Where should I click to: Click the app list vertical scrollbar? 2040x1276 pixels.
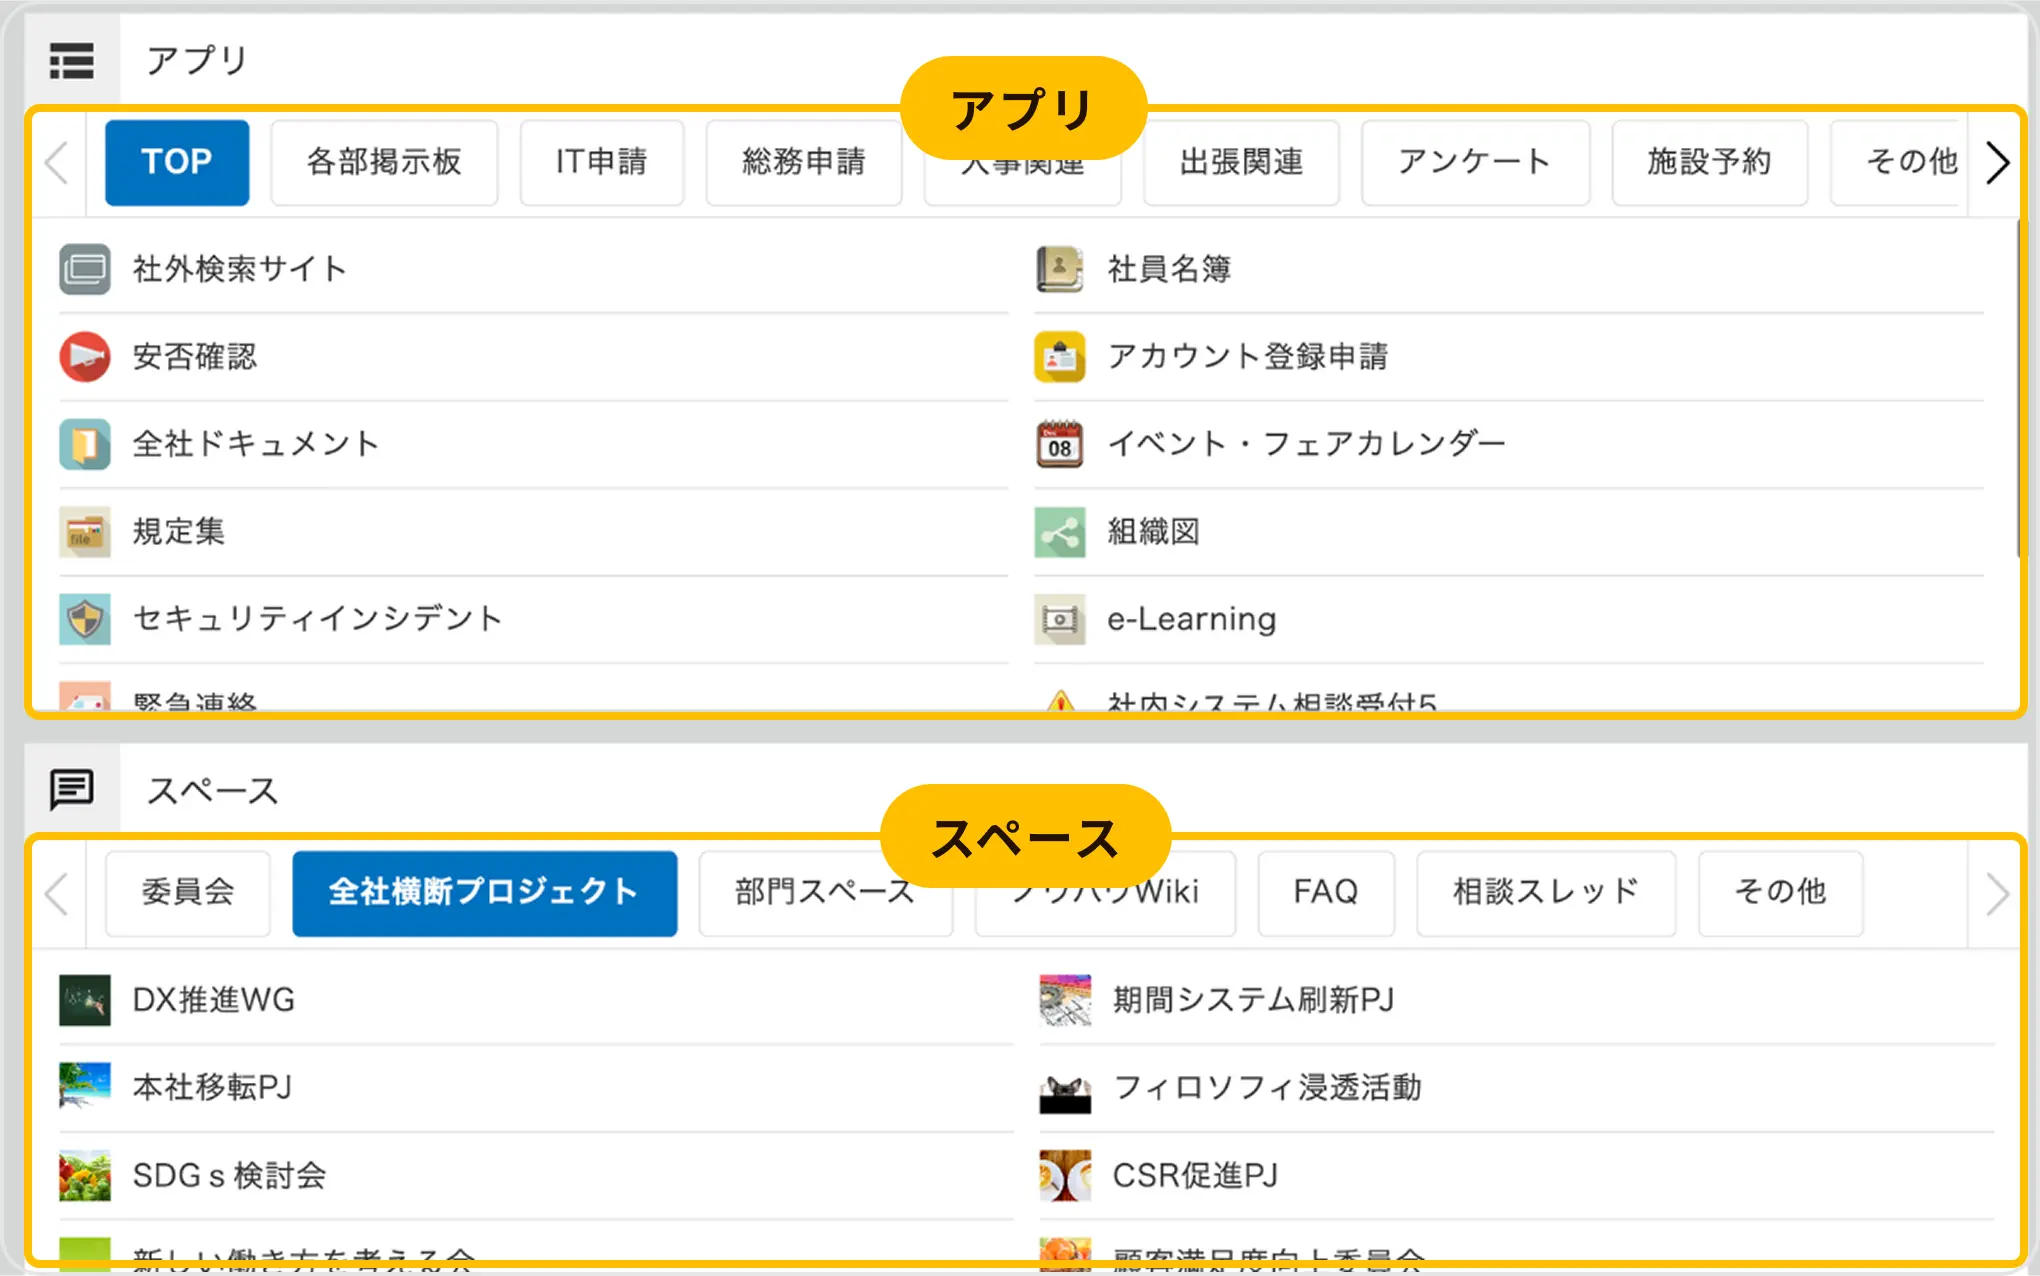[x=2020, y=390]
